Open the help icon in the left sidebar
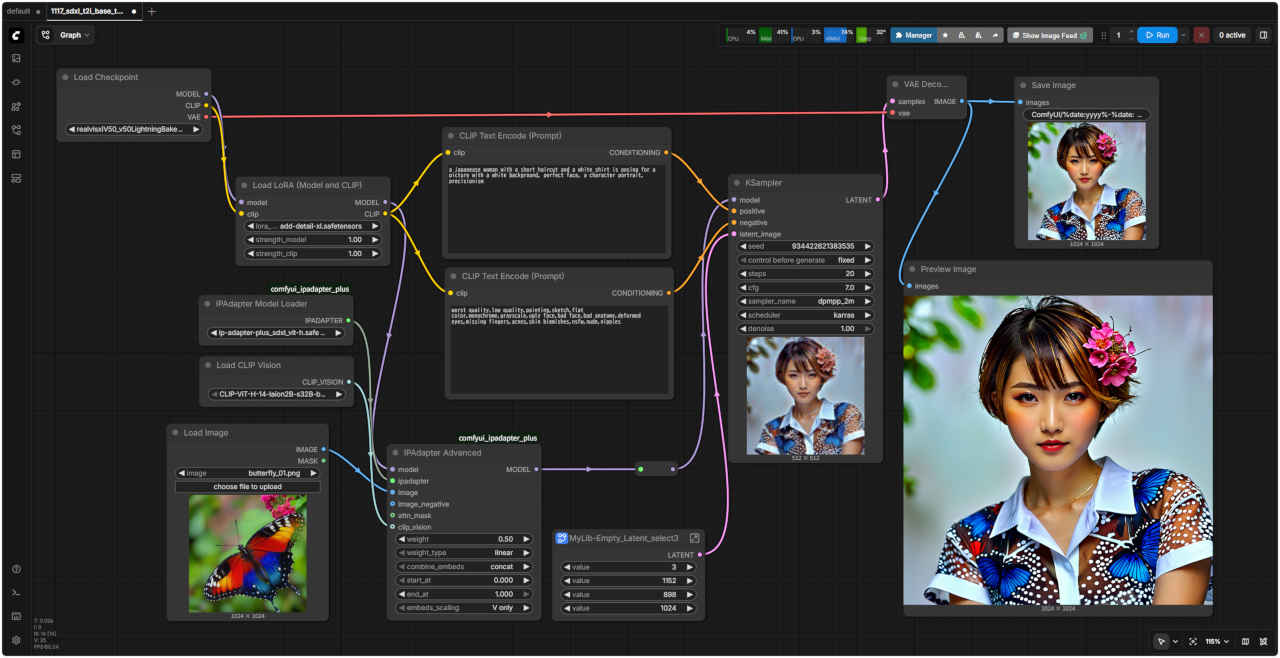This screenshot has width=1280, height=658. pyautogui.click(x=16, y=569)
